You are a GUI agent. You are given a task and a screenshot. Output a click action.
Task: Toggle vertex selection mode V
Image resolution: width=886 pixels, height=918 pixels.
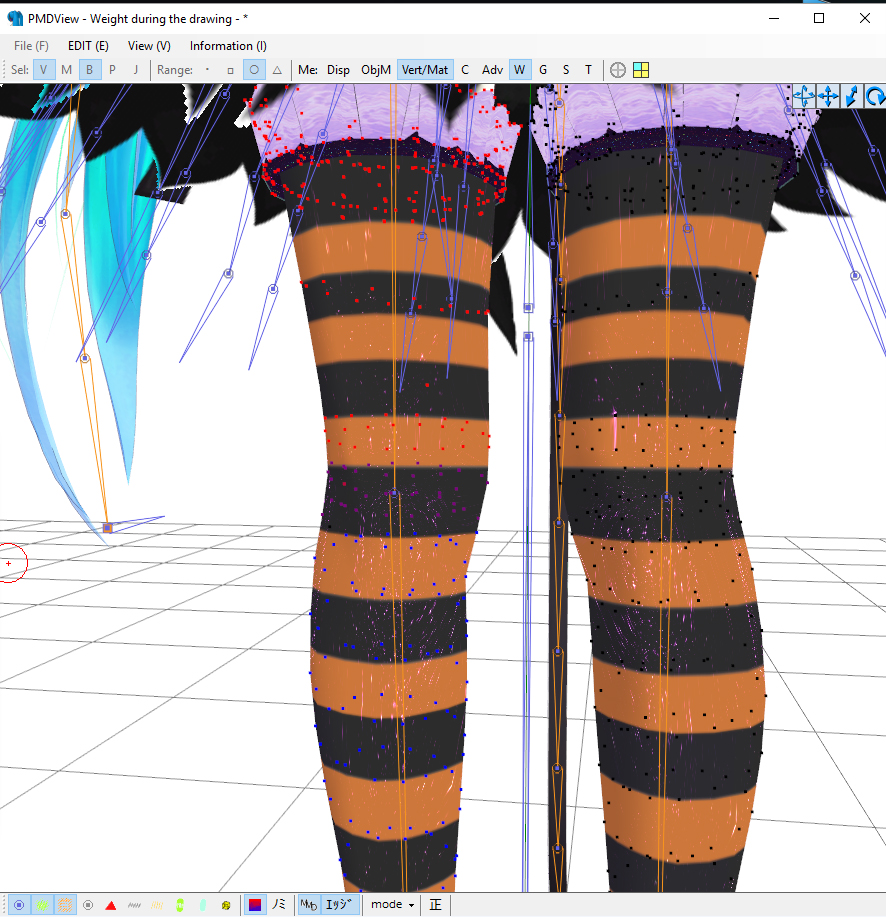pyautogui.click(x=43, y=69)
